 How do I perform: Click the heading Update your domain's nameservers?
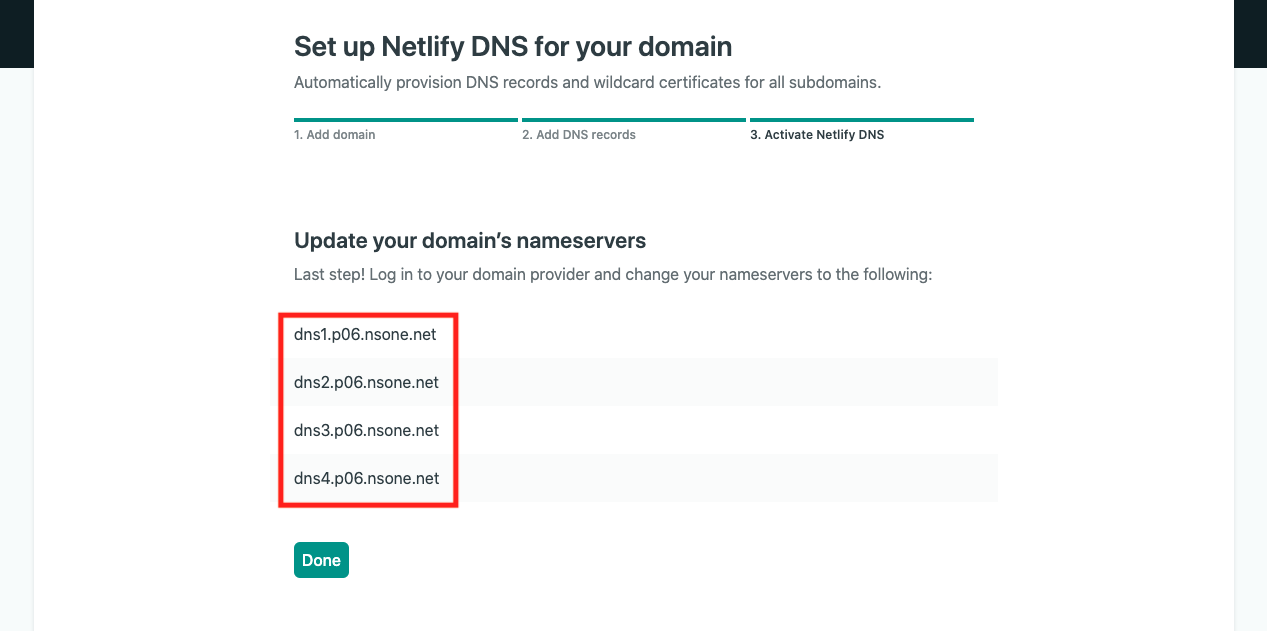point(470,240)
